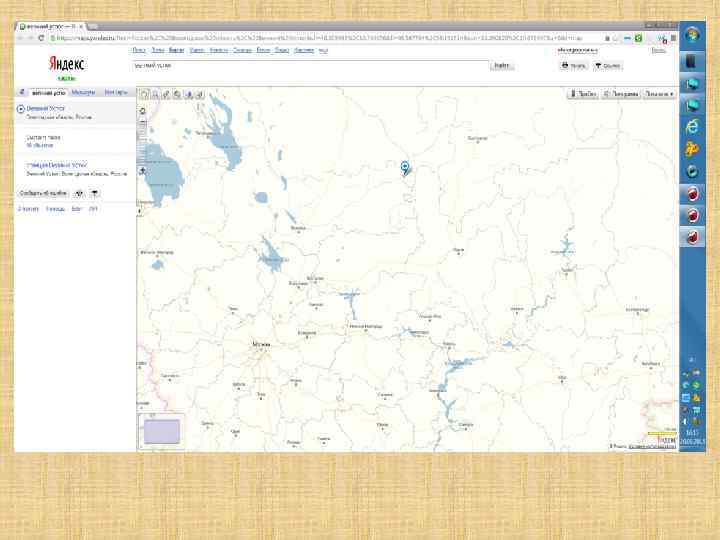Switch to the Мои карты tab
The height and width of the screenshot is (540, 720).
(116, 93)
